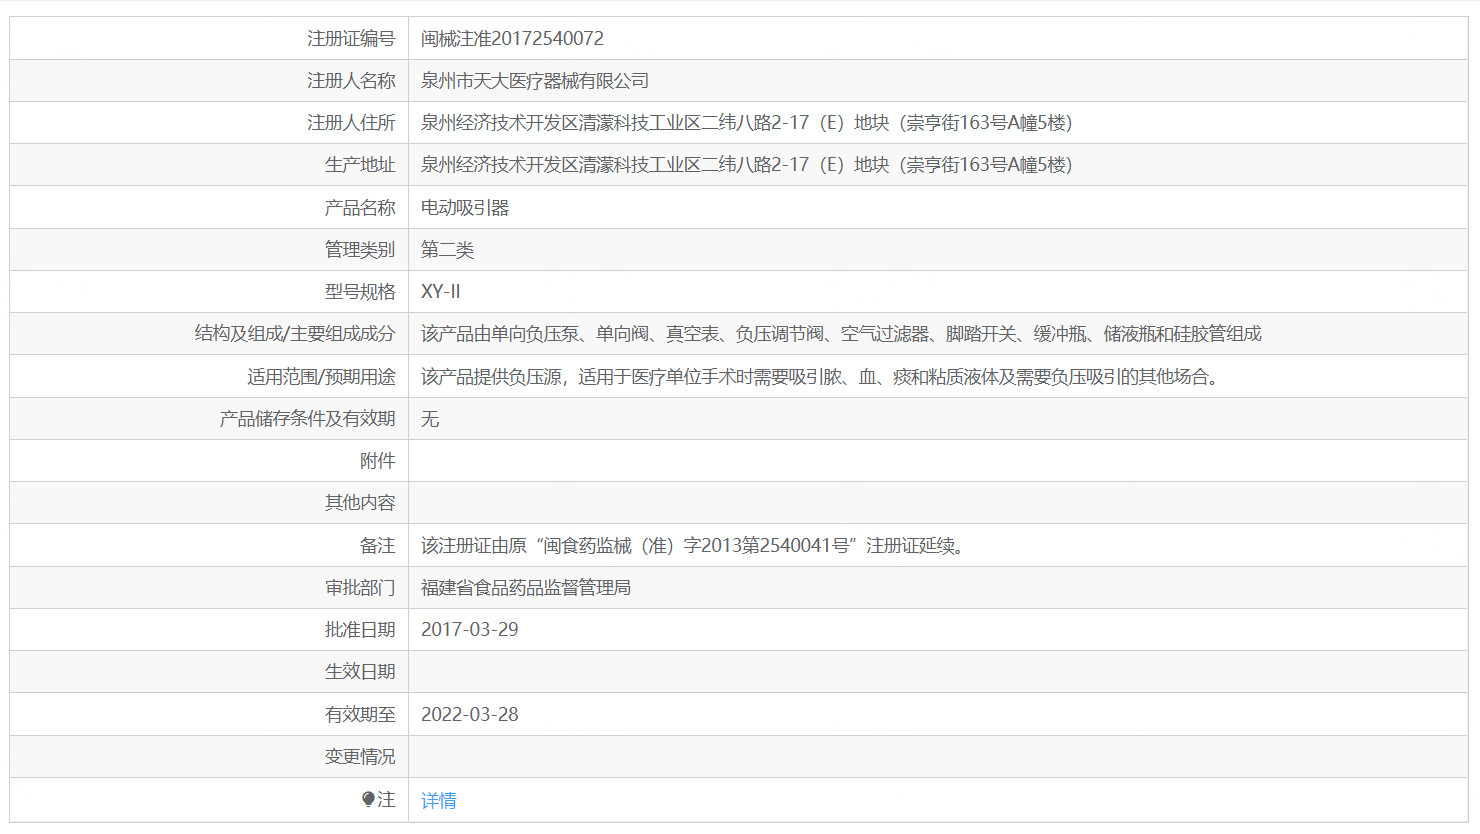Click the address value in 注册人住所 row
The width and height of the screenshot is (1480, 834).
coord(746,123)
